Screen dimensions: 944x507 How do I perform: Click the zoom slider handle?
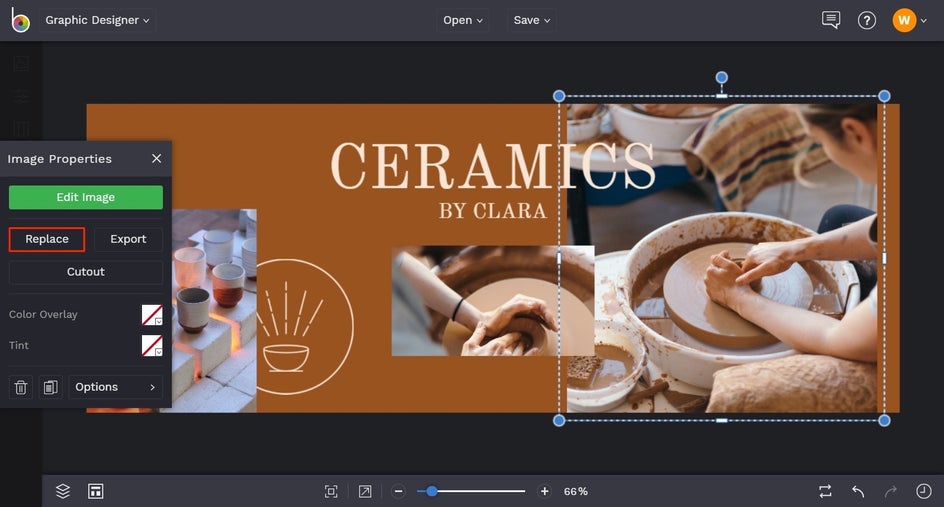pyautogui.click(x=432, y=491)
